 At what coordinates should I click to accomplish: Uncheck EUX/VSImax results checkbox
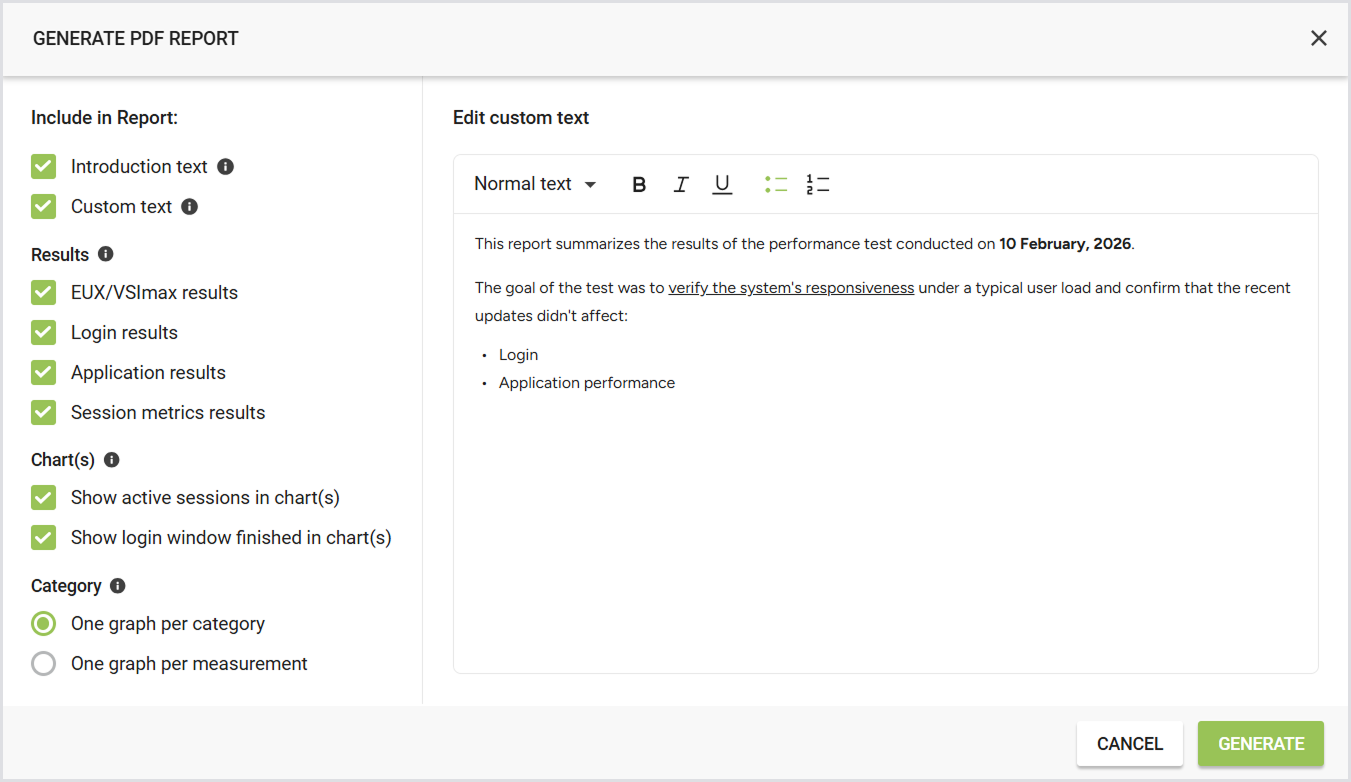(43, 293)
